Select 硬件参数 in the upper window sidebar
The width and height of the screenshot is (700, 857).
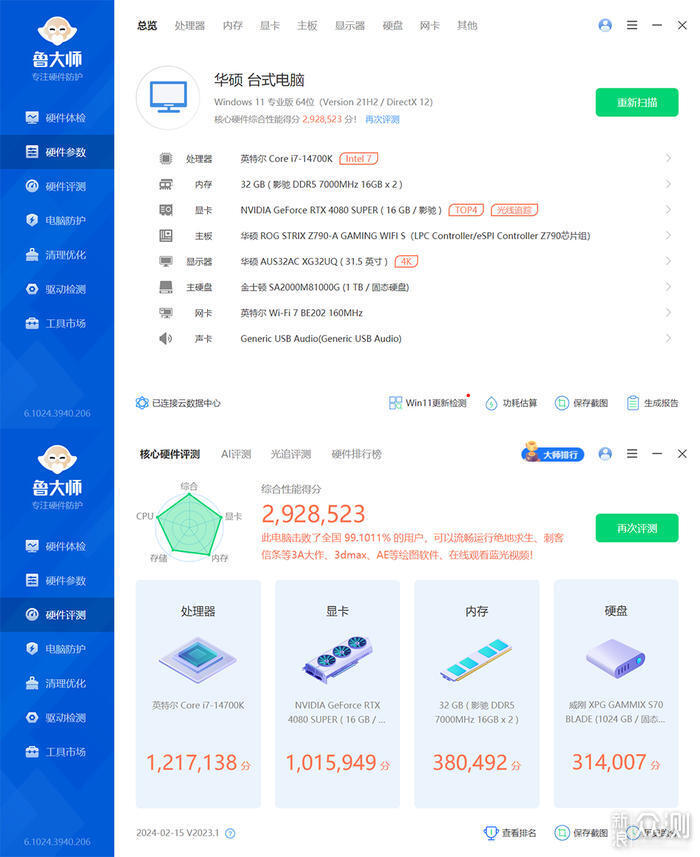pyautogui.click(x=57, y=152)
